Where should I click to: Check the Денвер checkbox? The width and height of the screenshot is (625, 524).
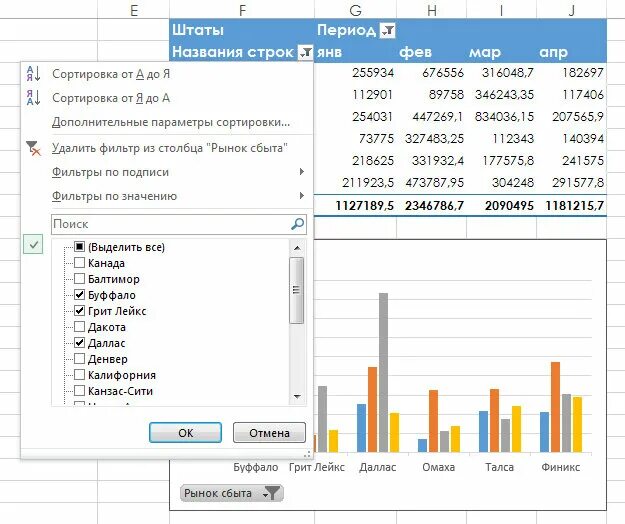coord(79,359)
